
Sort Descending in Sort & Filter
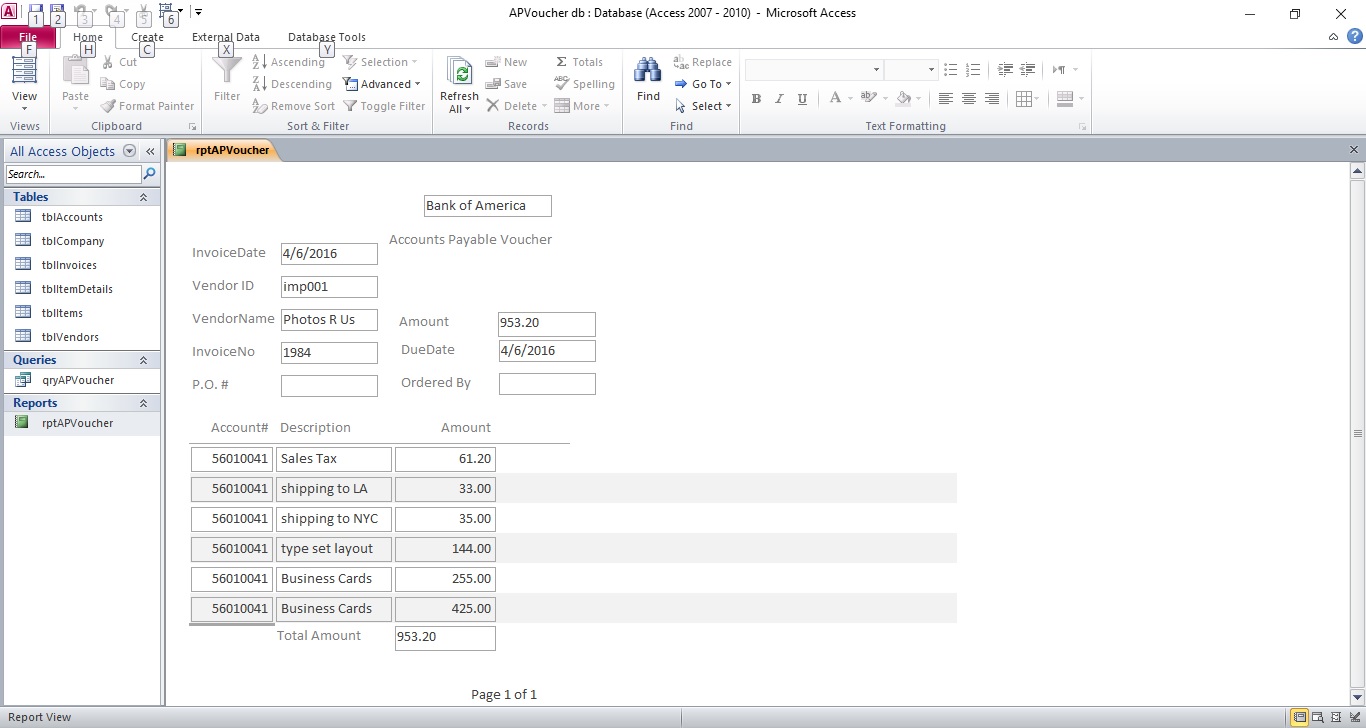click(x=292, y=84)
